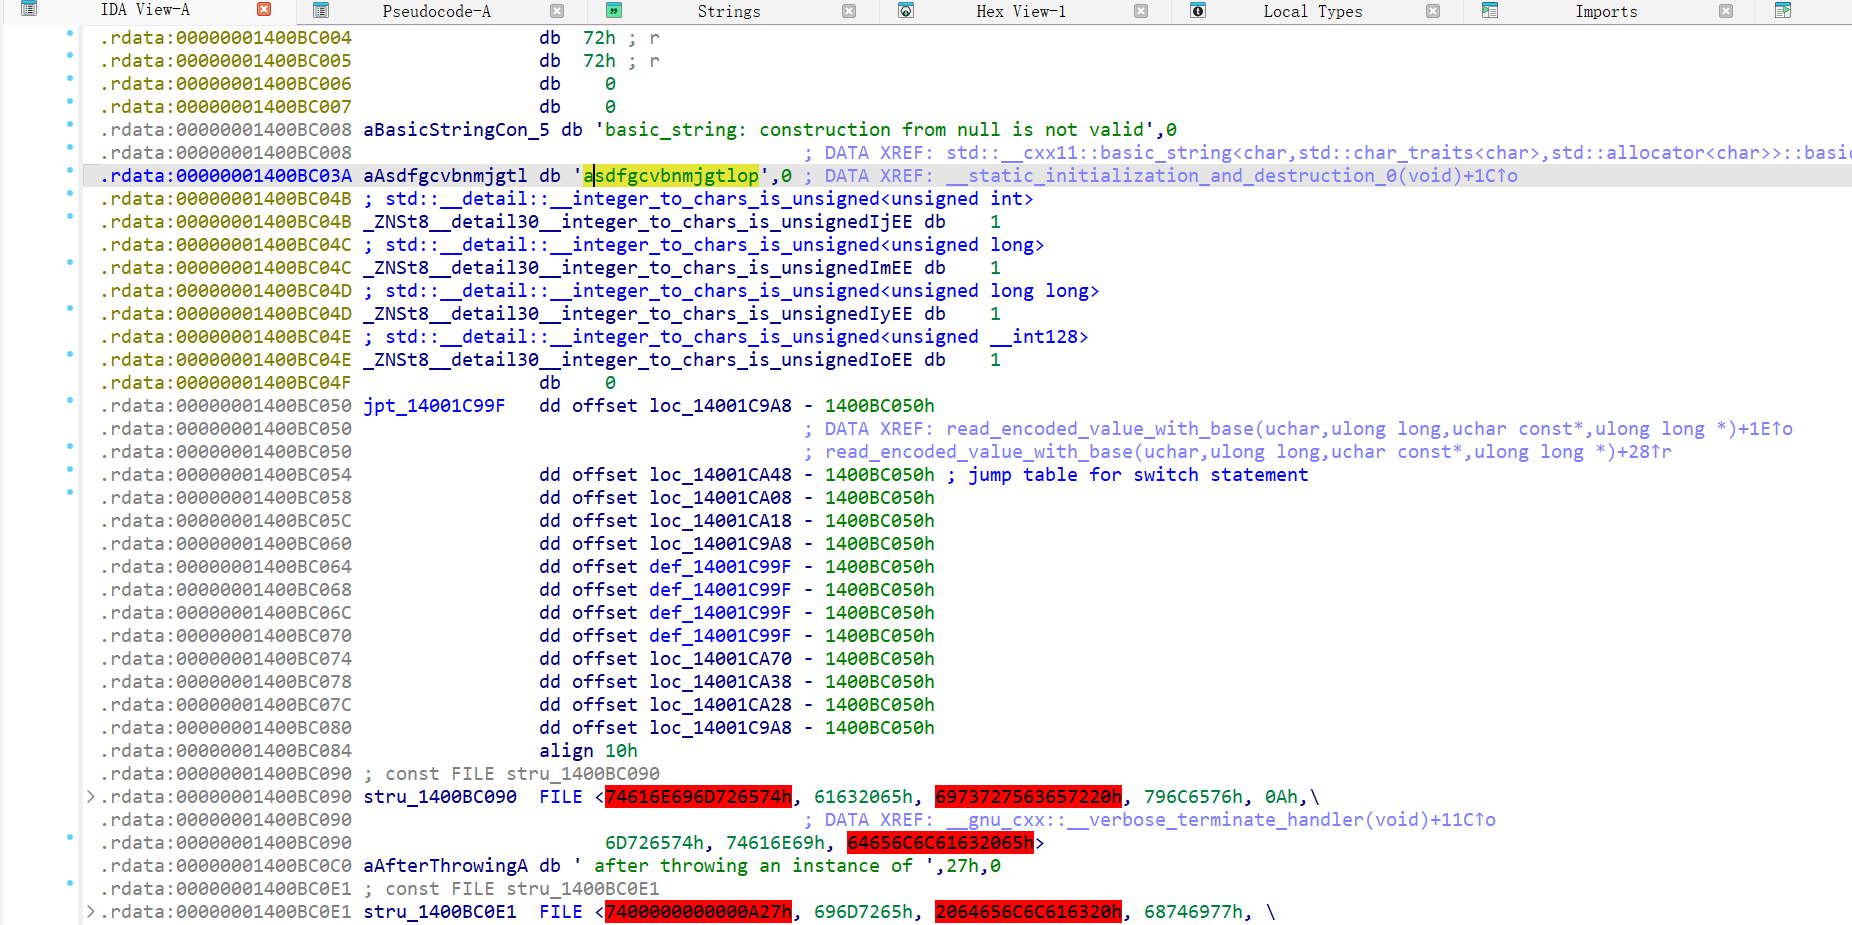
Task: Follow the loc_14001CA18 offset
Action: (x=720, y=521)
